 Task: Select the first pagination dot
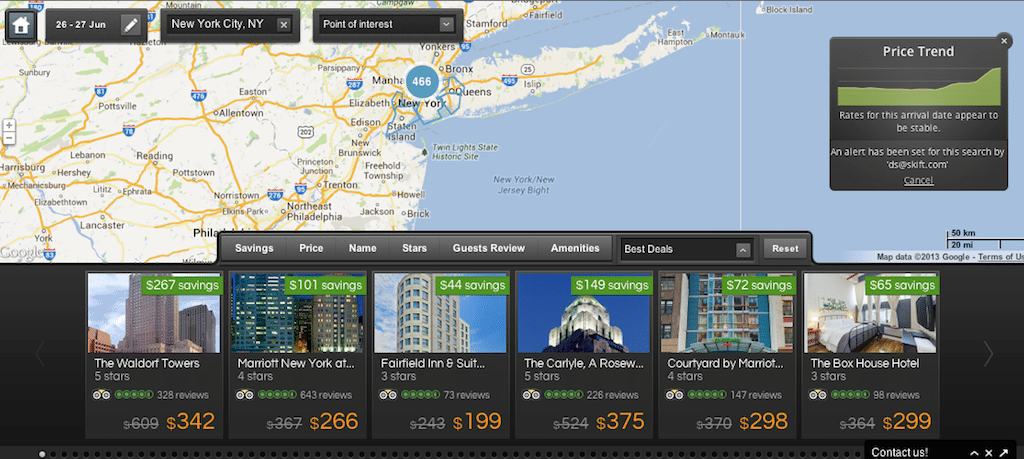[x=42, y=454]
